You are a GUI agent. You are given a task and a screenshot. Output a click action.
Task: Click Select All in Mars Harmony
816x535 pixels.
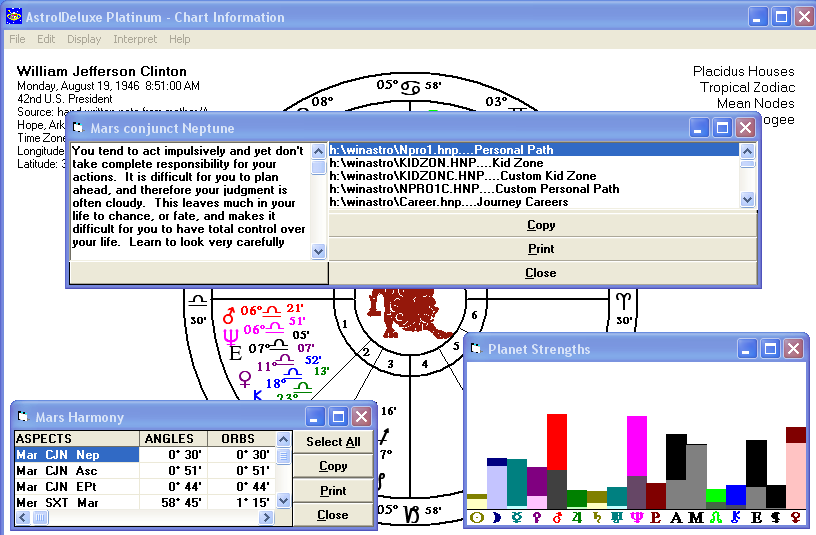click(x=333, y=442)
